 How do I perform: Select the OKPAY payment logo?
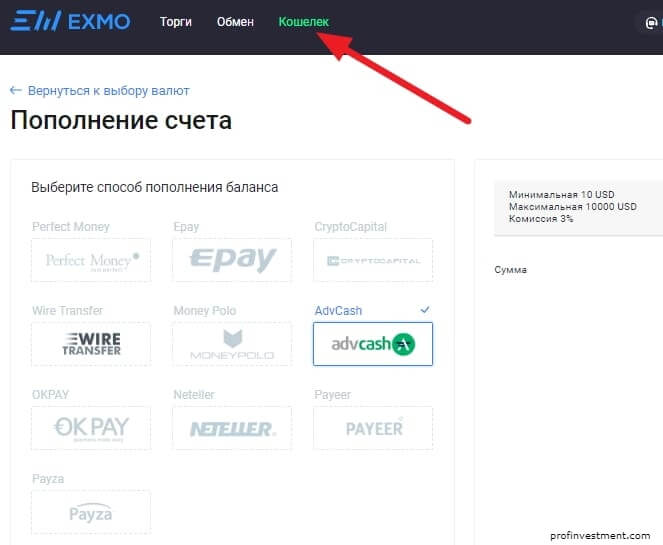click(x=91, y=428)
